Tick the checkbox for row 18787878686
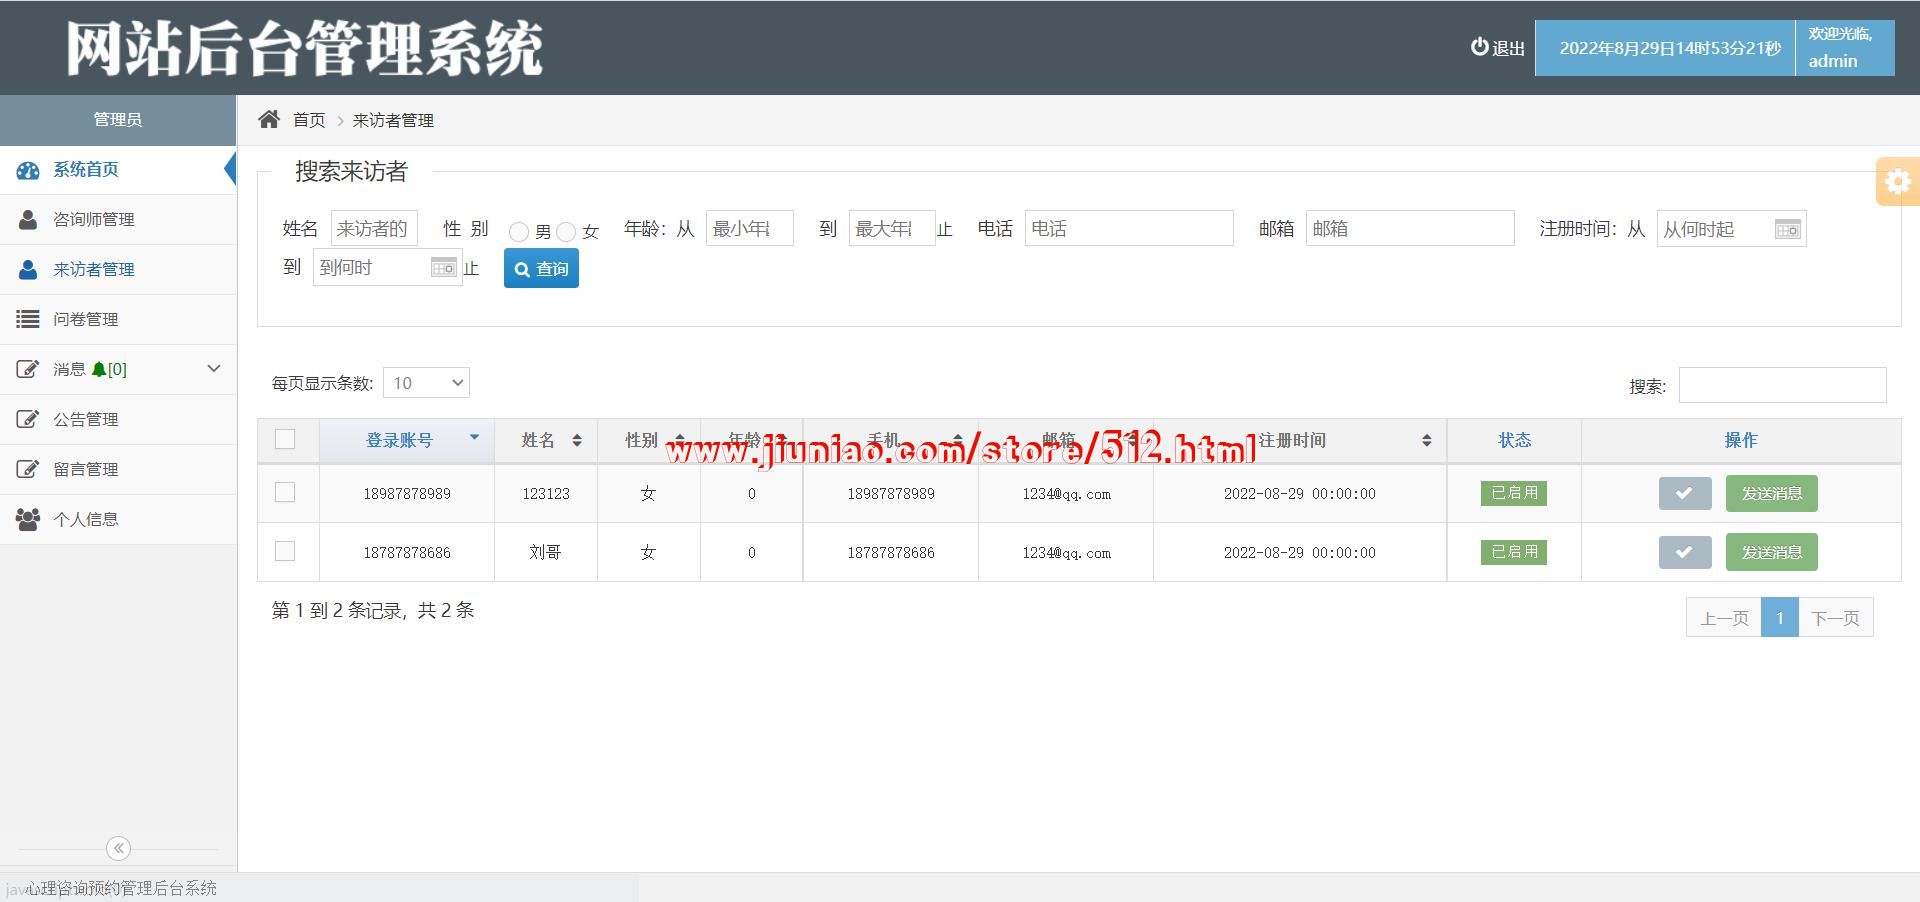This screenshot has width=1920, height=902. point(285,551)
